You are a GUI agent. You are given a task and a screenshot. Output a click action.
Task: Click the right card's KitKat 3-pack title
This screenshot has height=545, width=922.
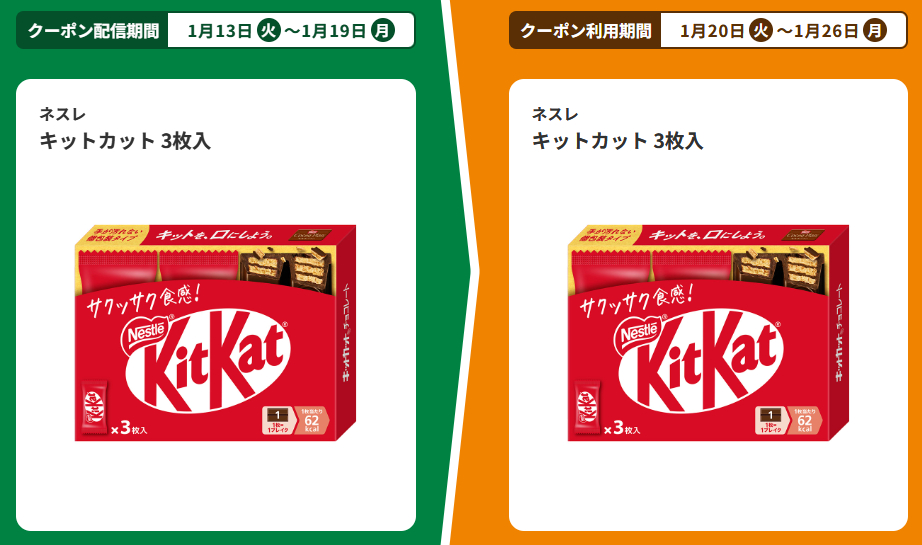point(617,141)
